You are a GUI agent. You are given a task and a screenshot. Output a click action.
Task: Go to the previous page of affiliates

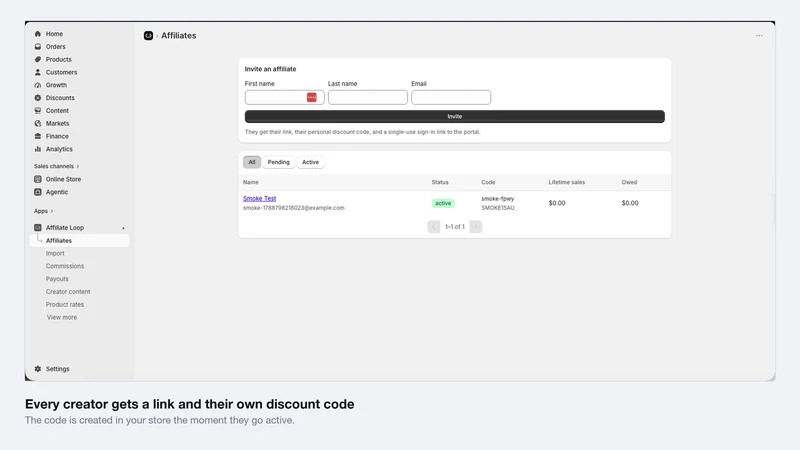tap(434, 227)
